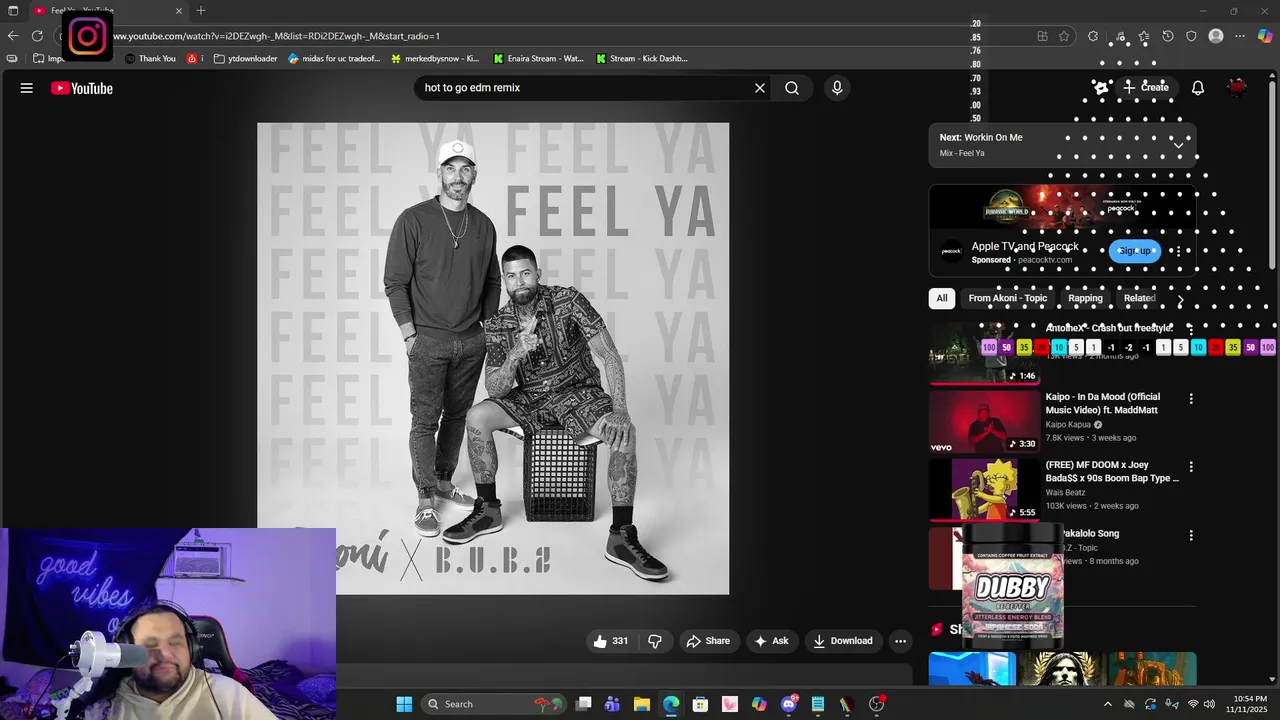Open the Wais Beatz channel link

(x=1066, y=492)
